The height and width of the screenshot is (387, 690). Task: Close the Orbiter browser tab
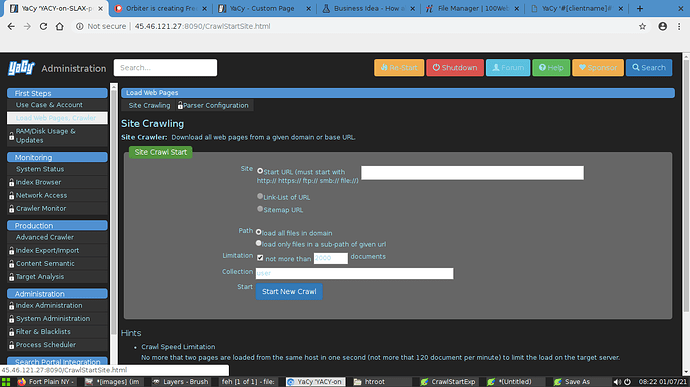coord(204,8)
